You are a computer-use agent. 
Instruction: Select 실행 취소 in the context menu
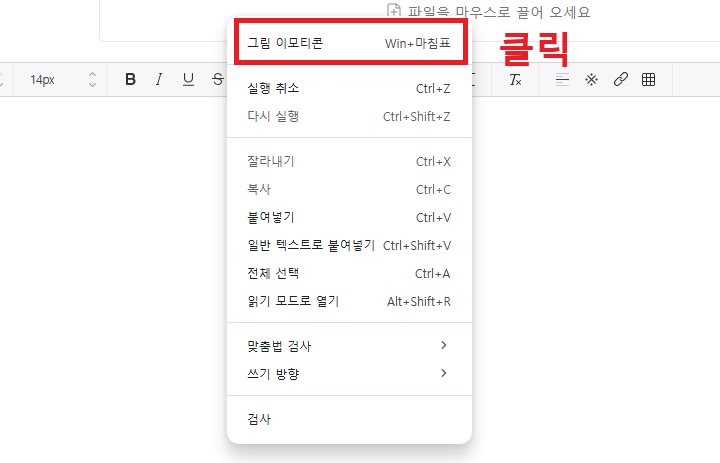349,88
